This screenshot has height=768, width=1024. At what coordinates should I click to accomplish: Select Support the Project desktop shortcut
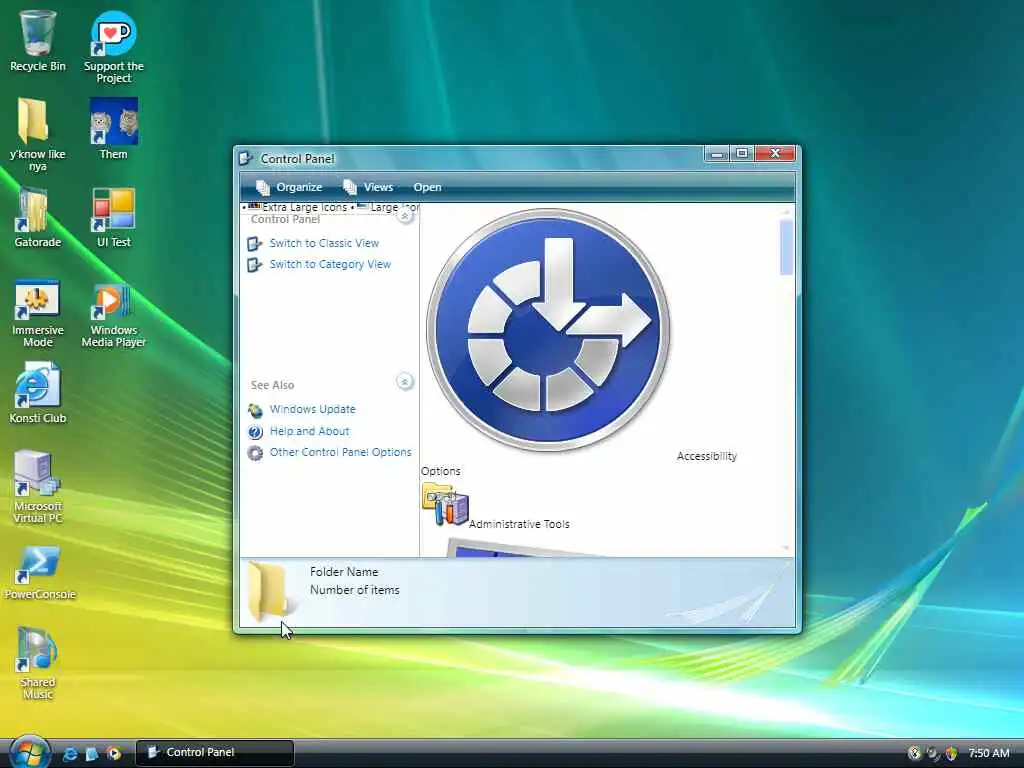coord(114,47)
